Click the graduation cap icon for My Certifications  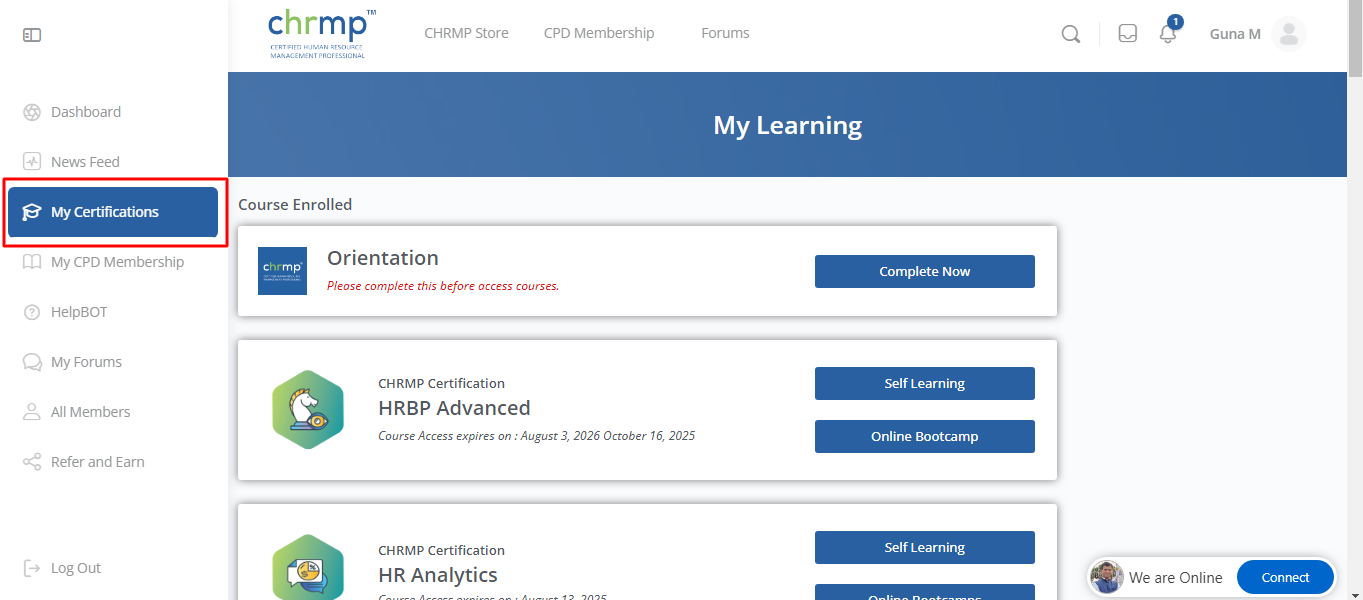point(32,212)
